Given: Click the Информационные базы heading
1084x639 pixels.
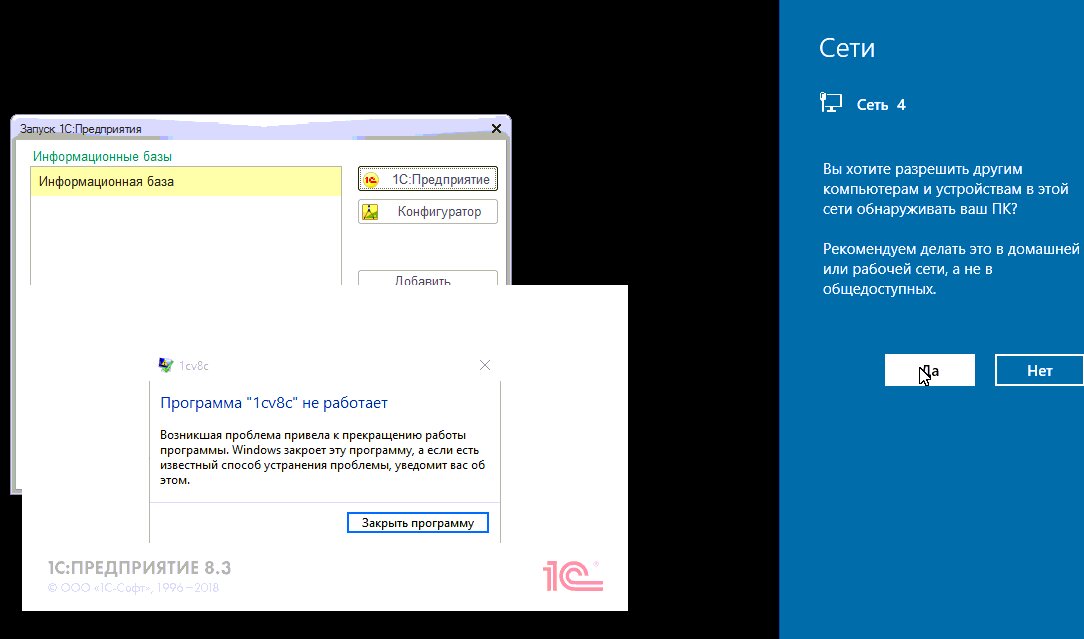Looking at the screenshot, I should pyautogui.click(x=102, y=156).
